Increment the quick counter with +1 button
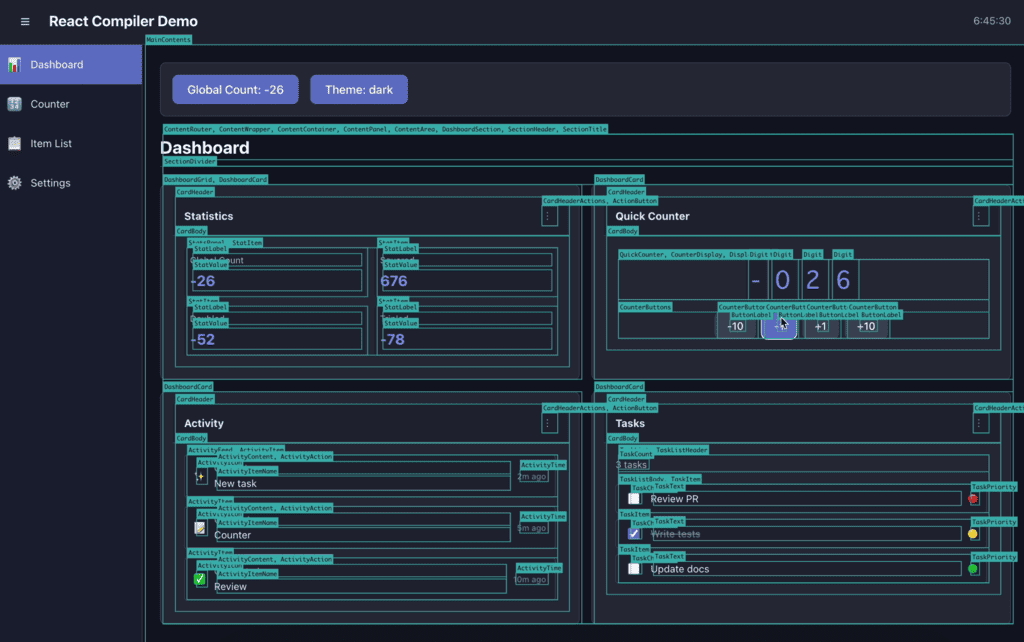 coord(821,326)
